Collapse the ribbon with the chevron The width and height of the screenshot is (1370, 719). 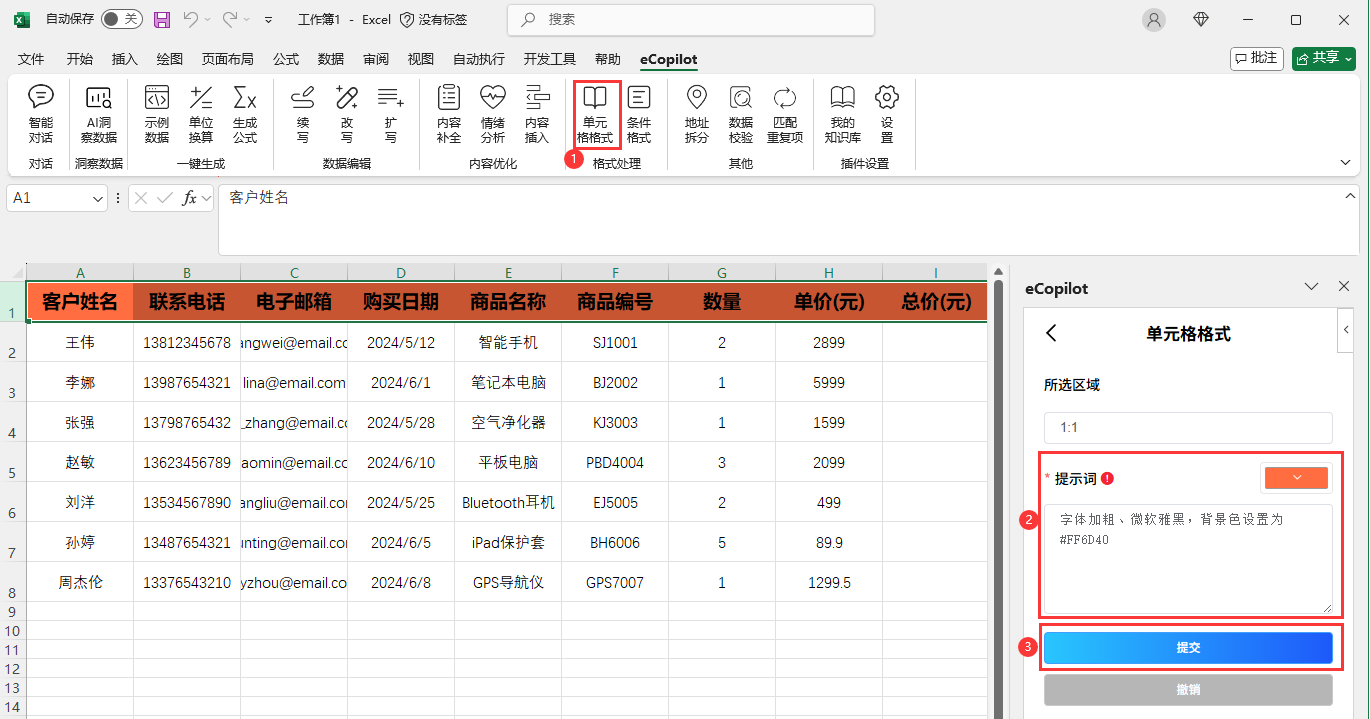[x=1345, y=162]
